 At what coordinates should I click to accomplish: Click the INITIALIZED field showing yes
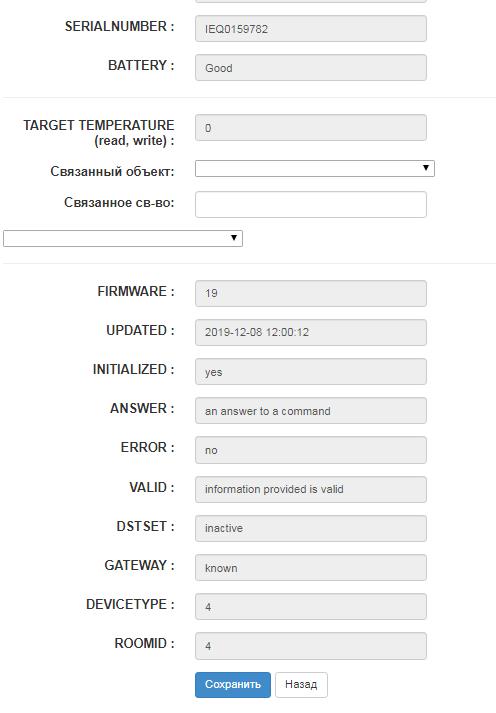click(311, 372)
